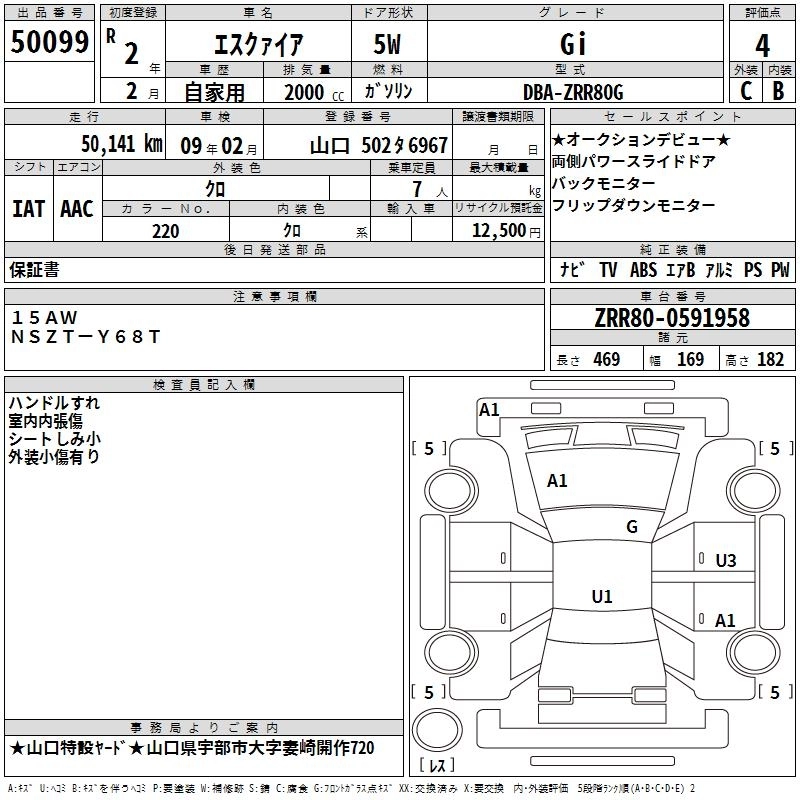Screen dimensions: 800x800
Task: Select the chassis number ZRR80-0591958
Action: 672,318
